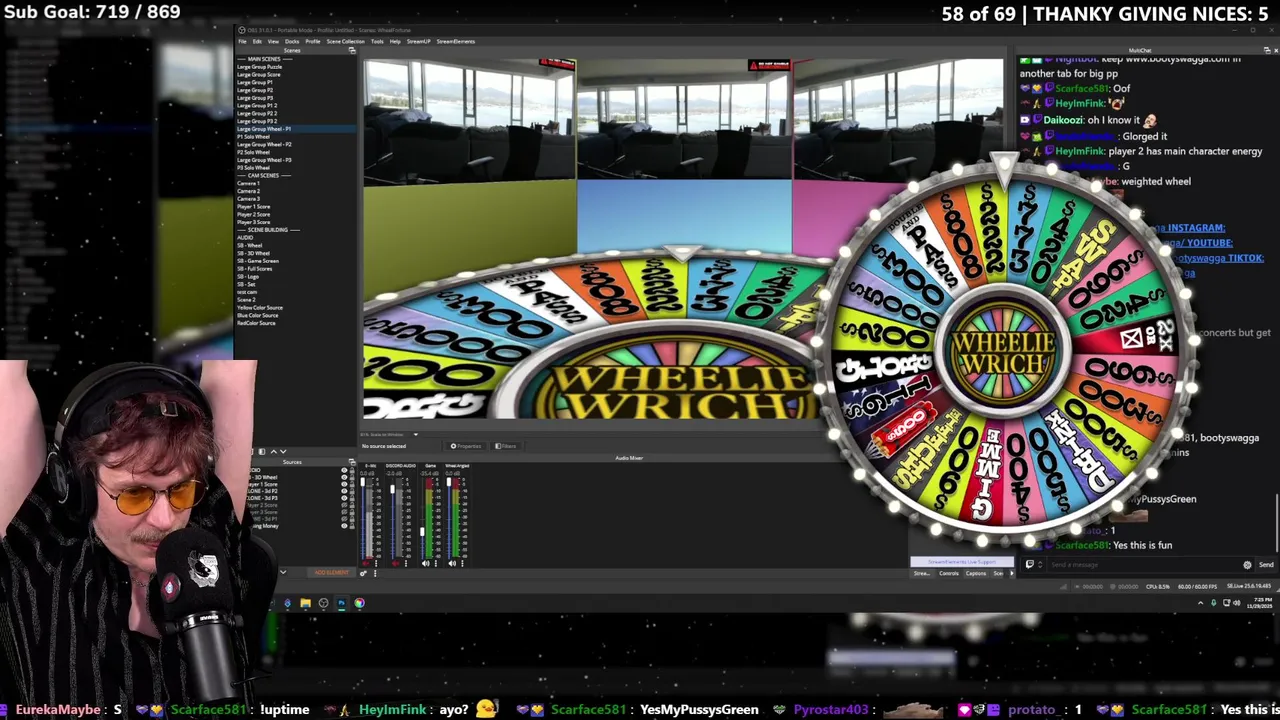
Task: Open the Scene Collection menu
Action: [346, 42]
